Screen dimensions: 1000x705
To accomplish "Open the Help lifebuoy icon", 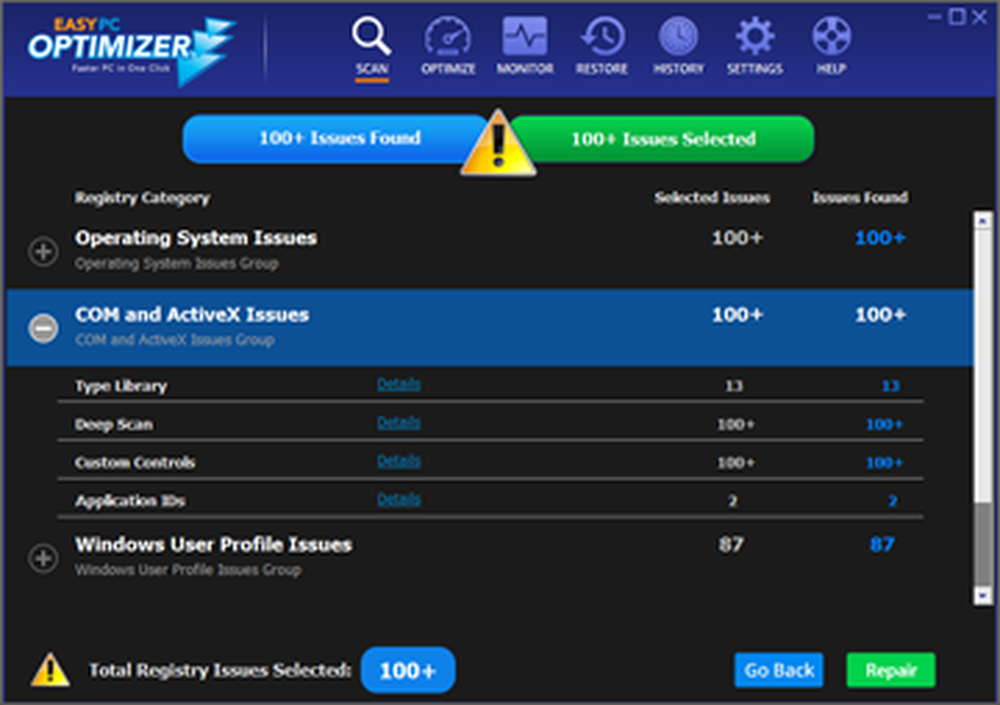I will 831,36.
